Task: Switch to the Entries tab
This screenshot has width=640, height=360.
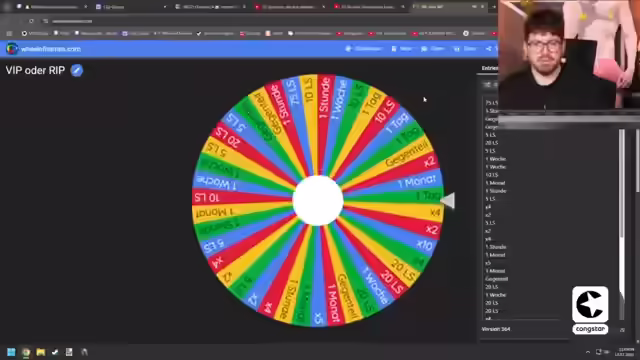Action: (x=489, y=68)
